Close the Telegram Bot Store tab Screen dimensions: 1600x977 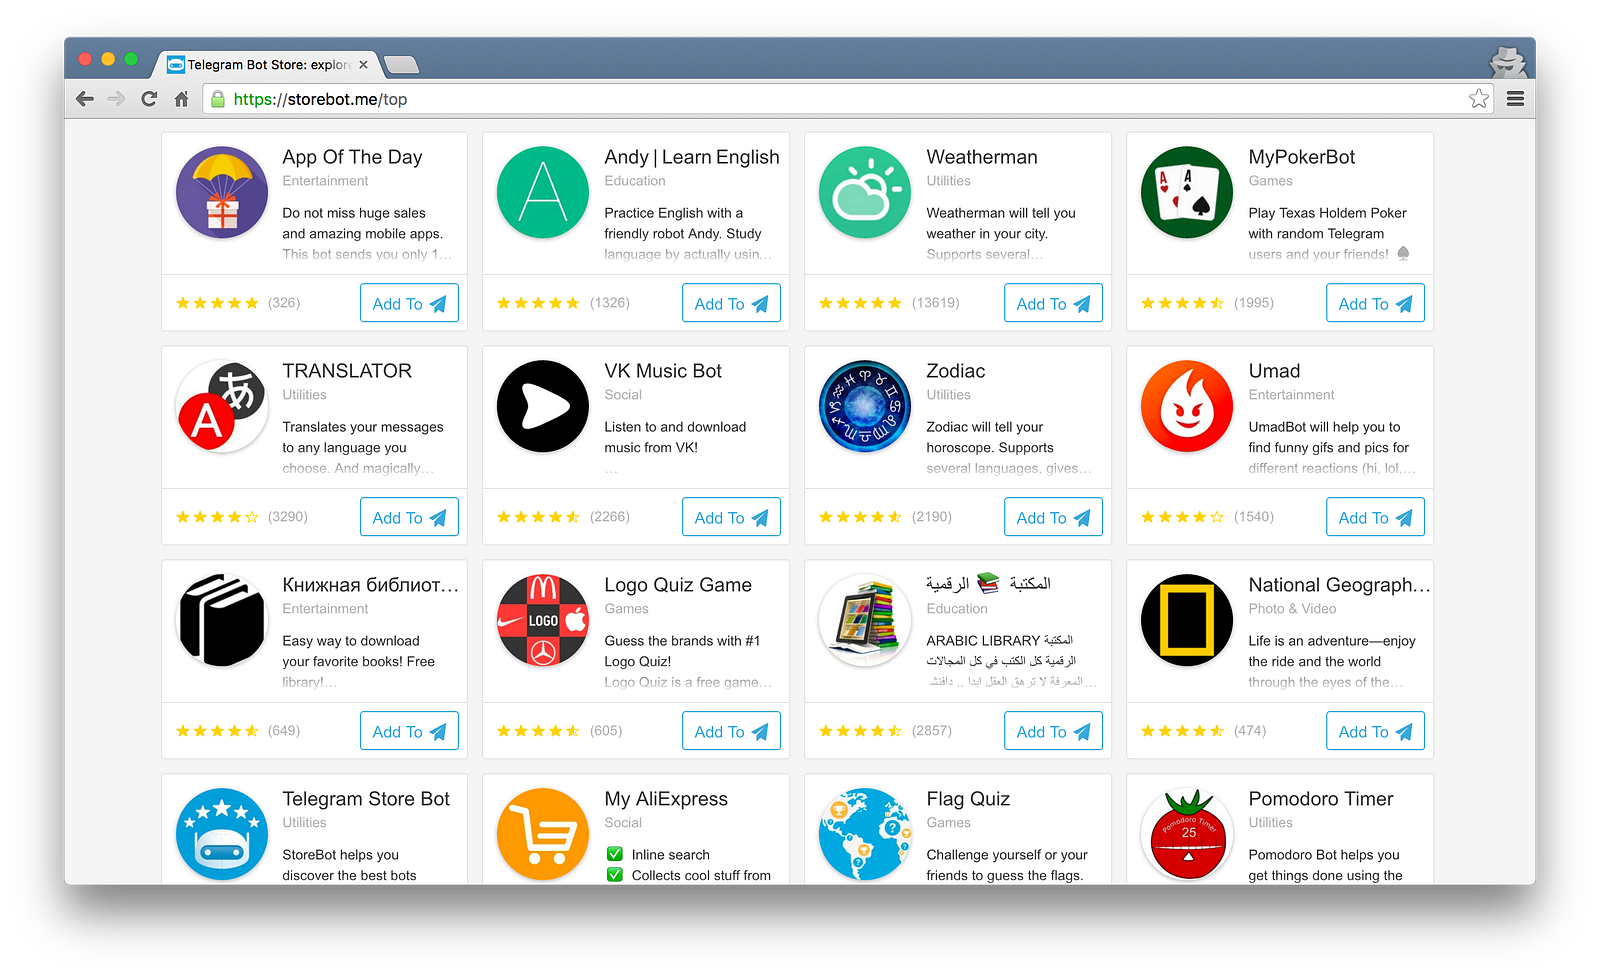click(x=363, y=65)
